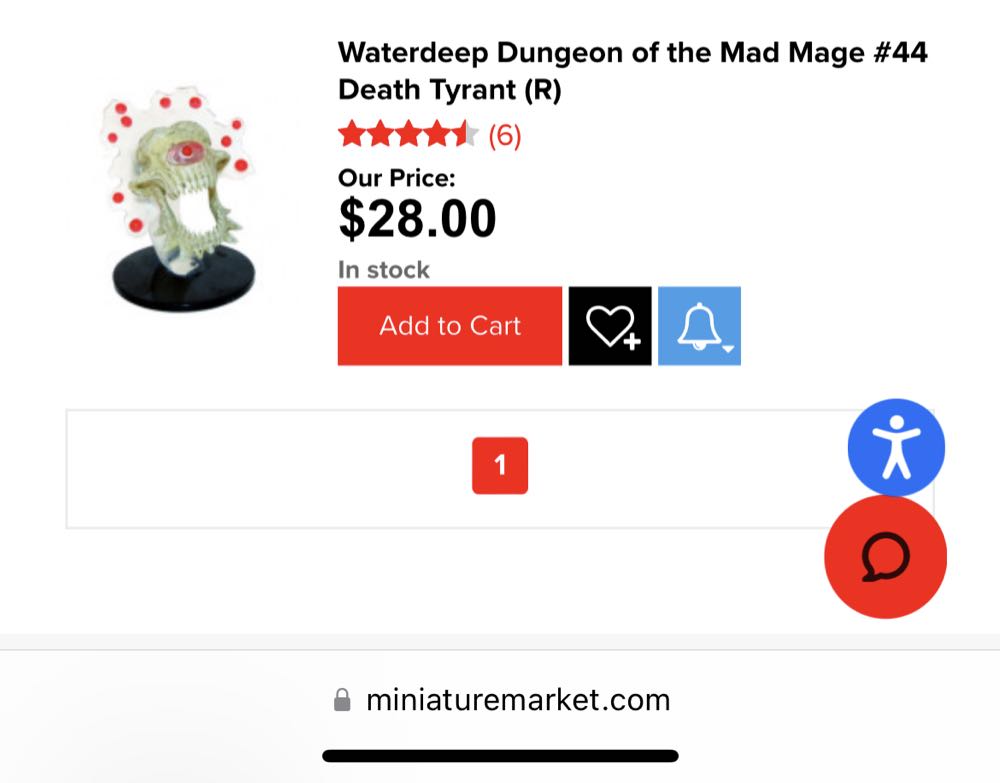Go to page 1 in pagination
1000x783 pixels.
coord(500,465)
